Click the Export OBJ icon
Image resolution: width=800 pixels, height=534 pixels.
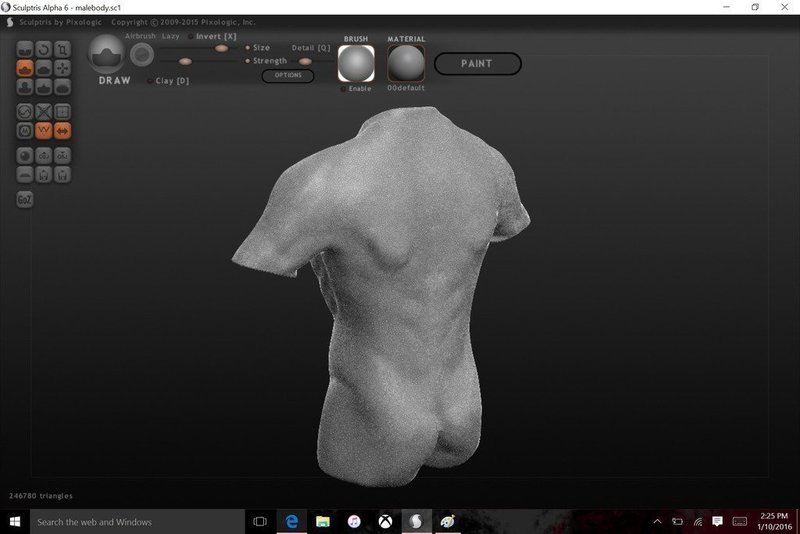62,156
